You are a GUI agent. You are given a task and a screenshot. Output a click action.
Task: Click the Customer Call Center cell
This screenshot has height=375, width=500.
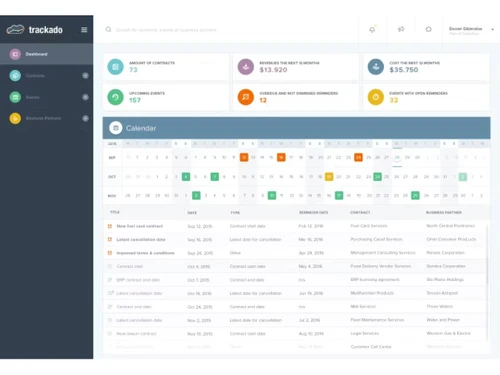coord(371,347)
